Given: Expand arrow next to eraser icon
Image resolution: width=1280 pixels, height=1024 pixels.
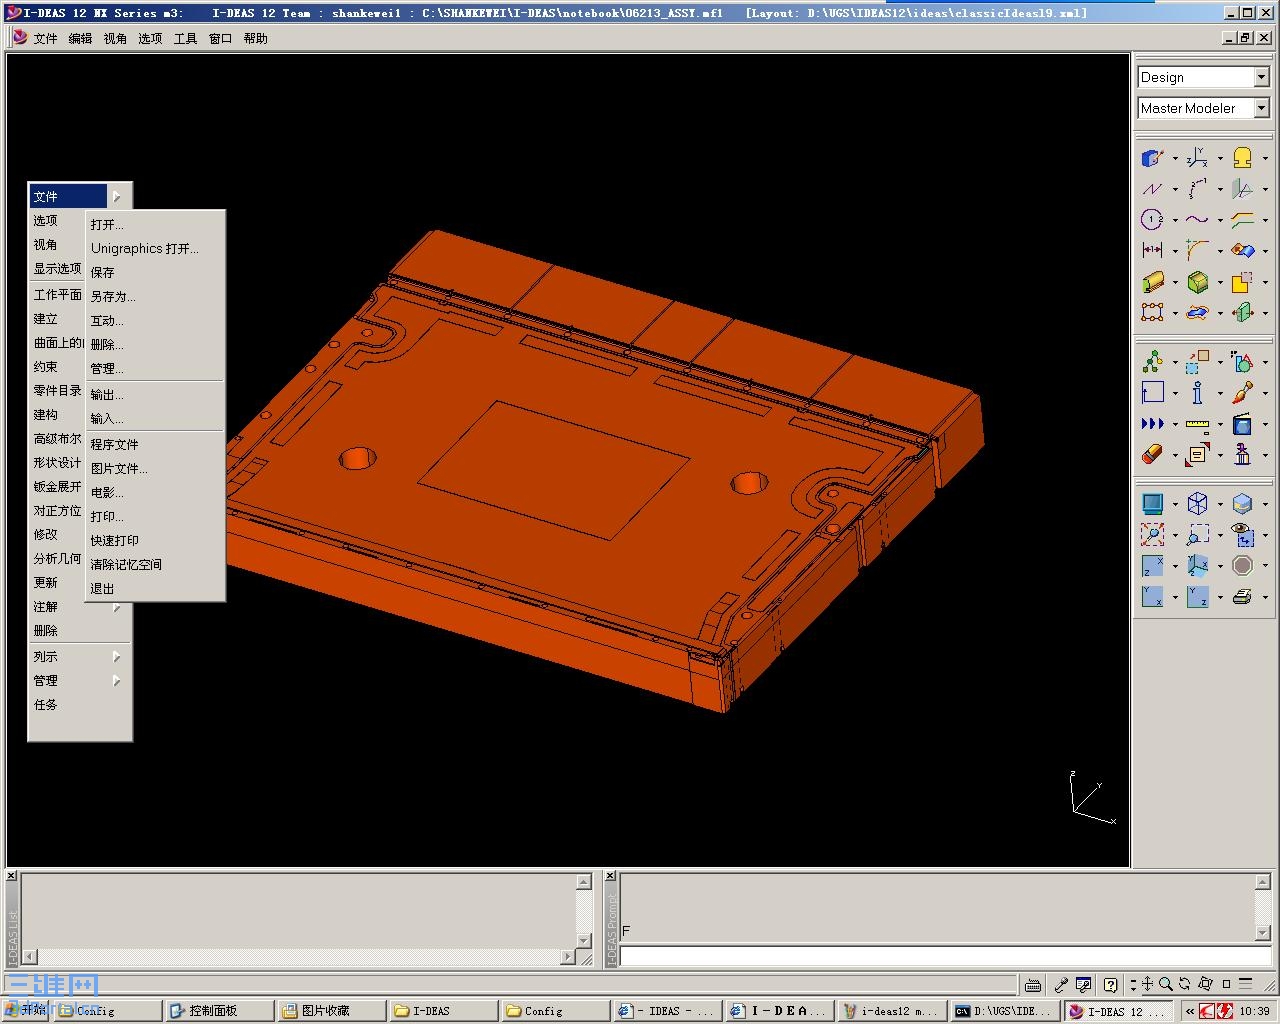Looking at the screenshot, I should point(1174,456).
